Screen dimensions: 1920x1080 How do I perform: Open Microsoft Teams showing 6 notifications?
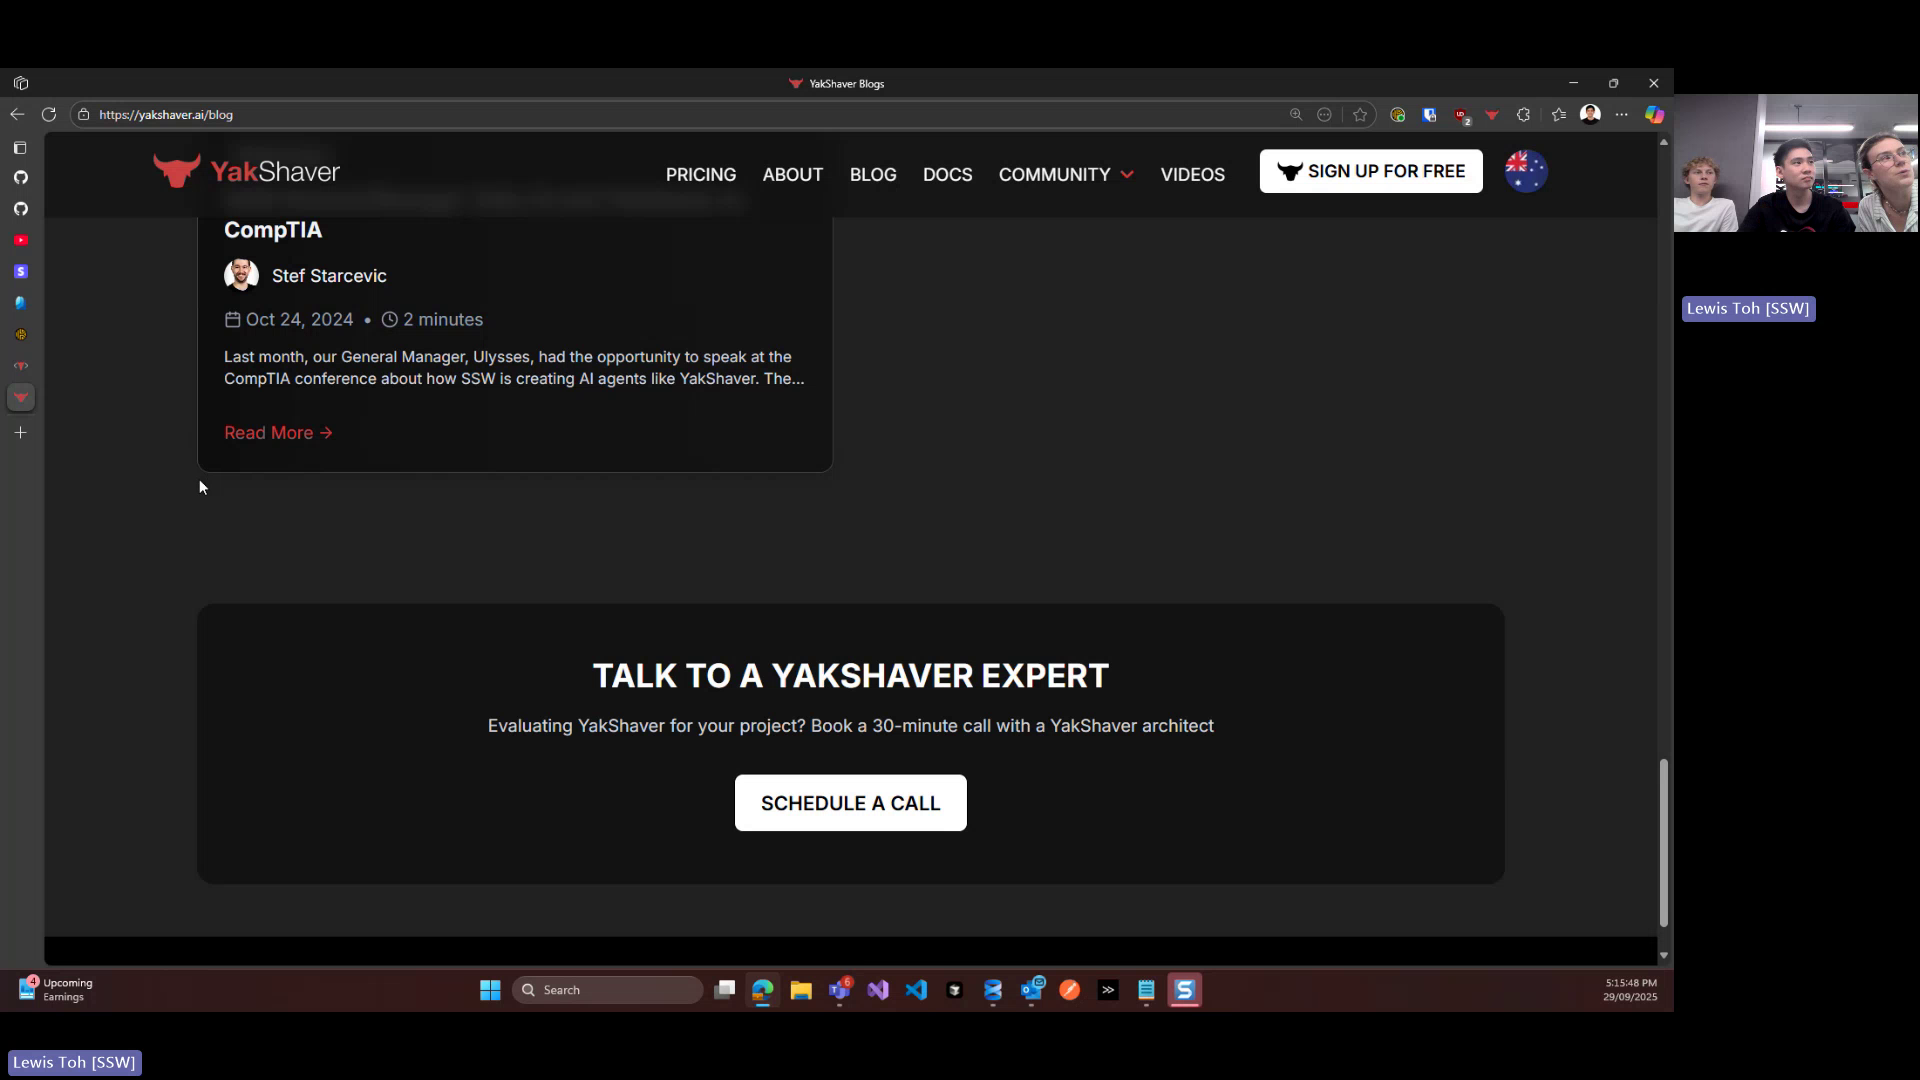pyautogui.click(x=840, y=990)
